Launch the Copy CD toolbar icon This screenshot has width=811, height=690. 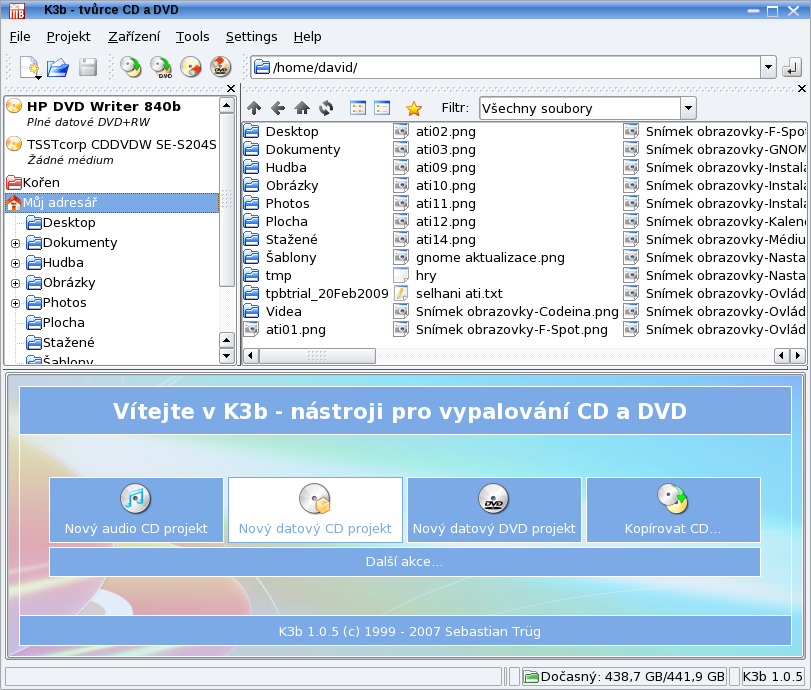tap(131, 67)
